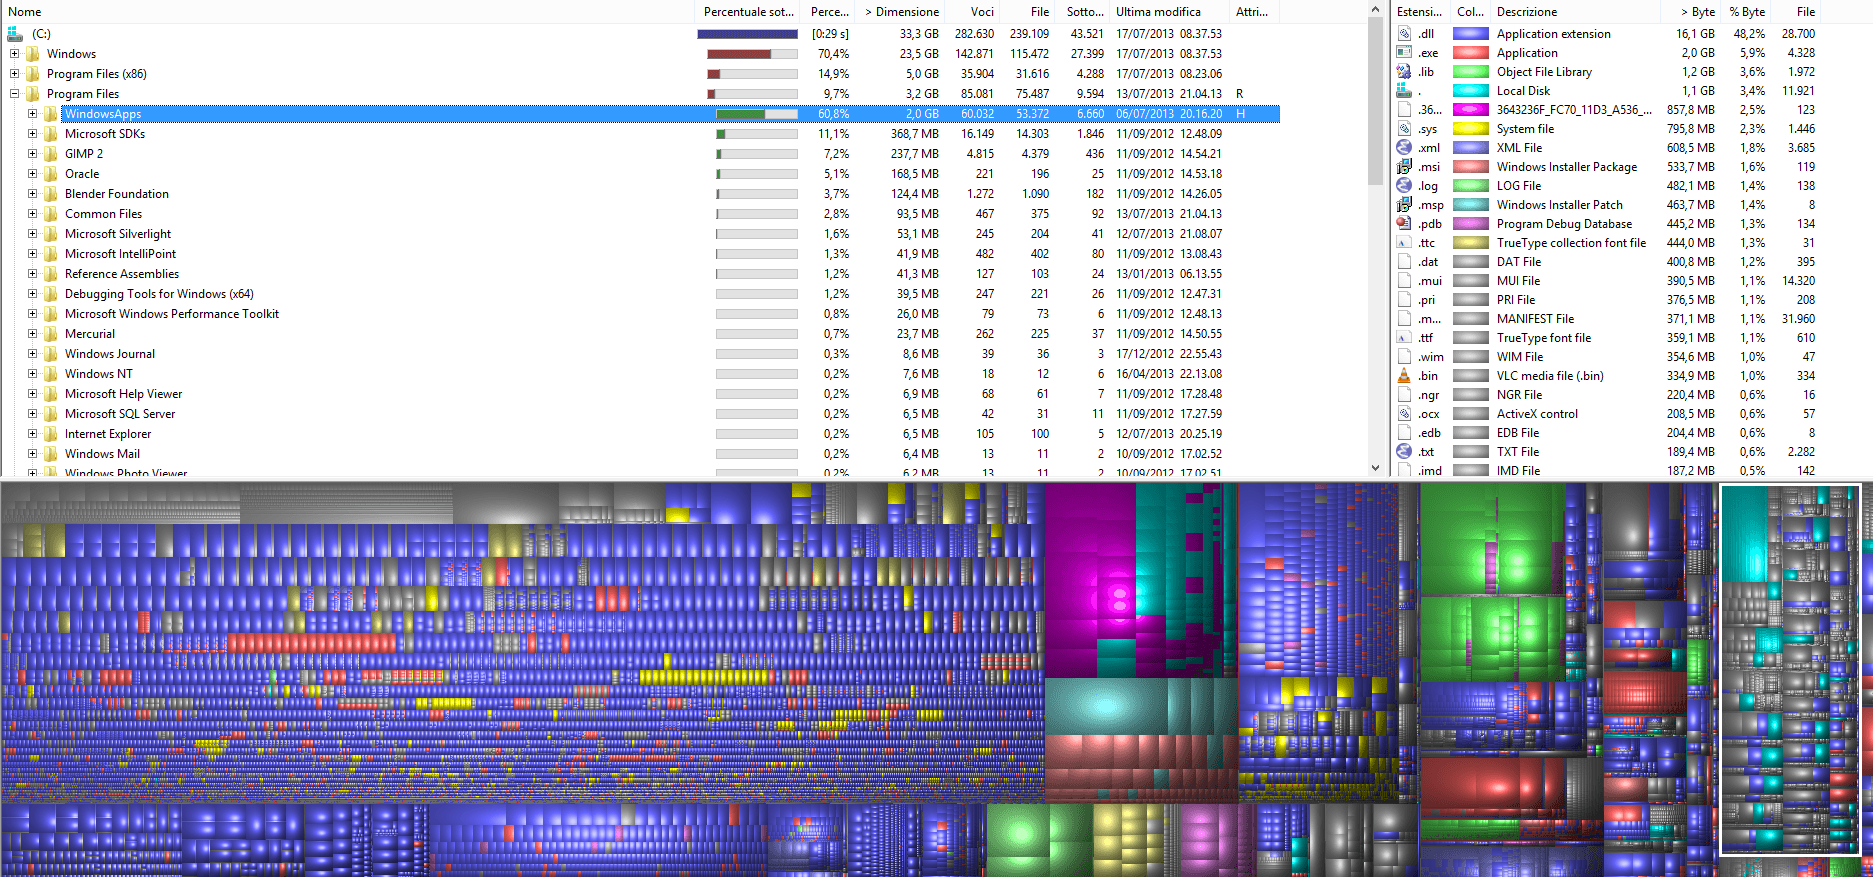This screenshot has height=877, width=1873.
Task: Select the (C:) drive icon
Action: (15, 34)
